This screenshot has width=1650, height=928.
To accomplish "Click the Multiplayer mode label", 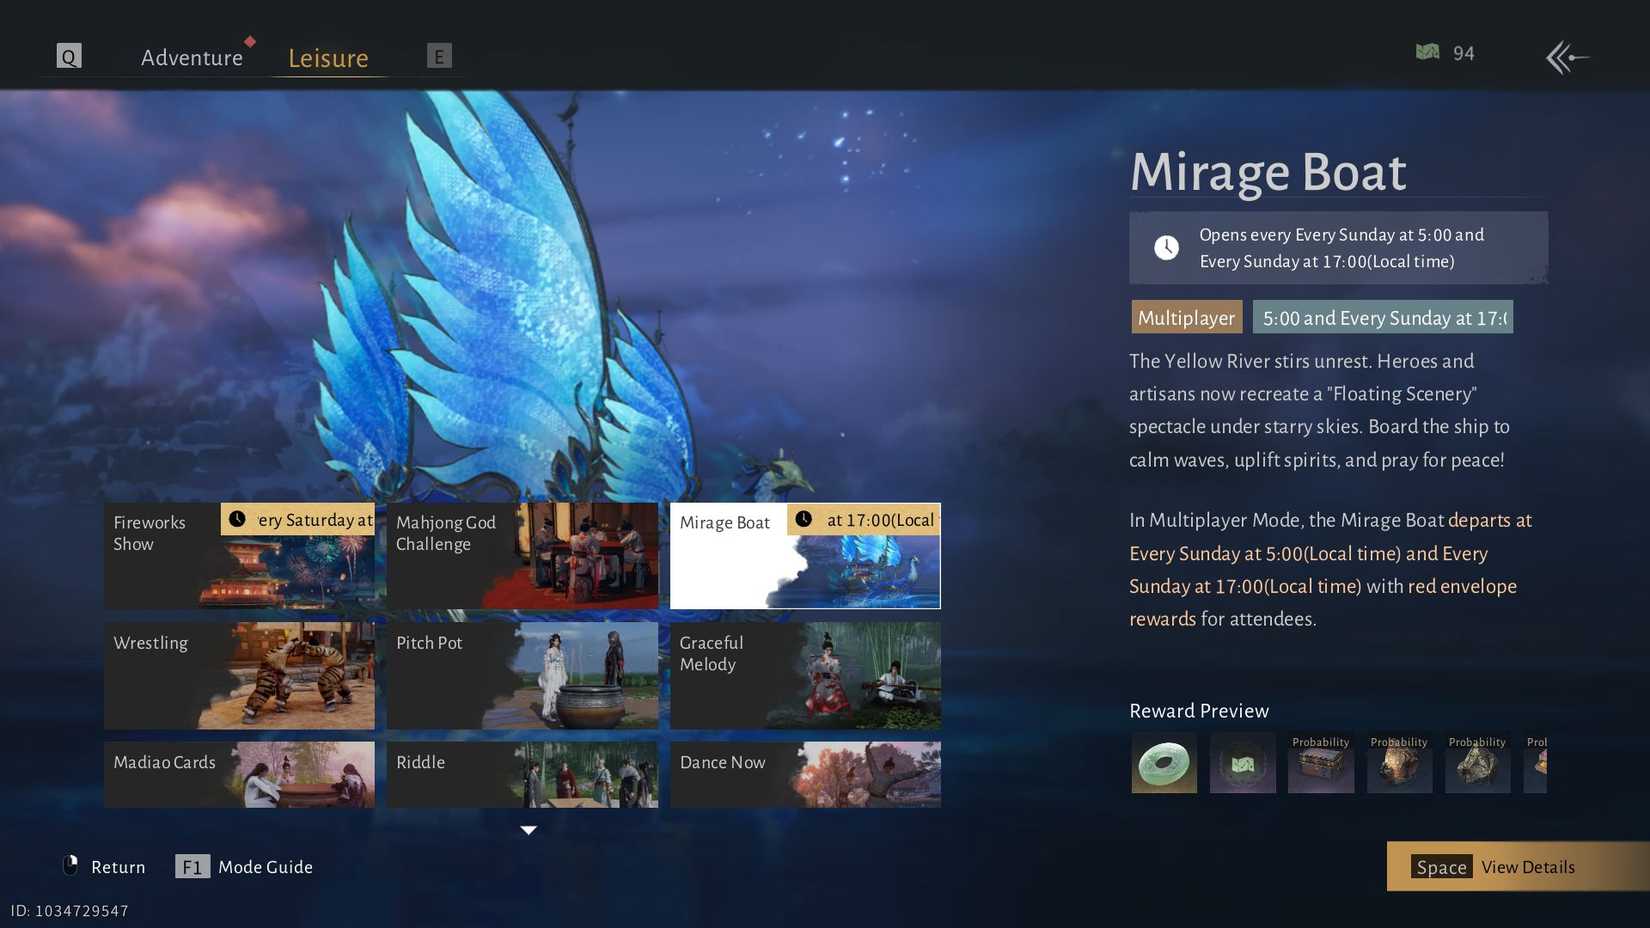I will (1186, 317).
